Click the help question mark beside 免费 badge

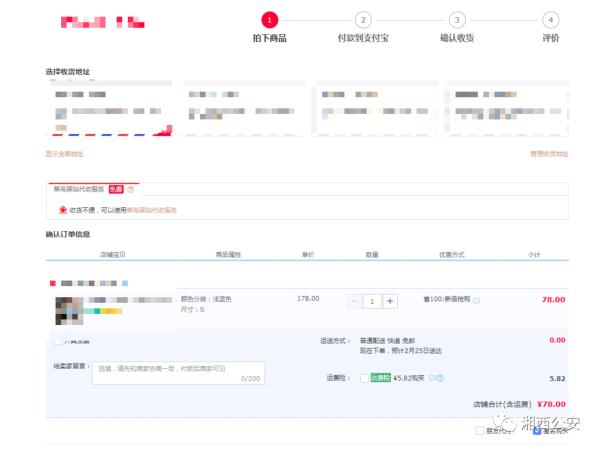coord(131,189)
